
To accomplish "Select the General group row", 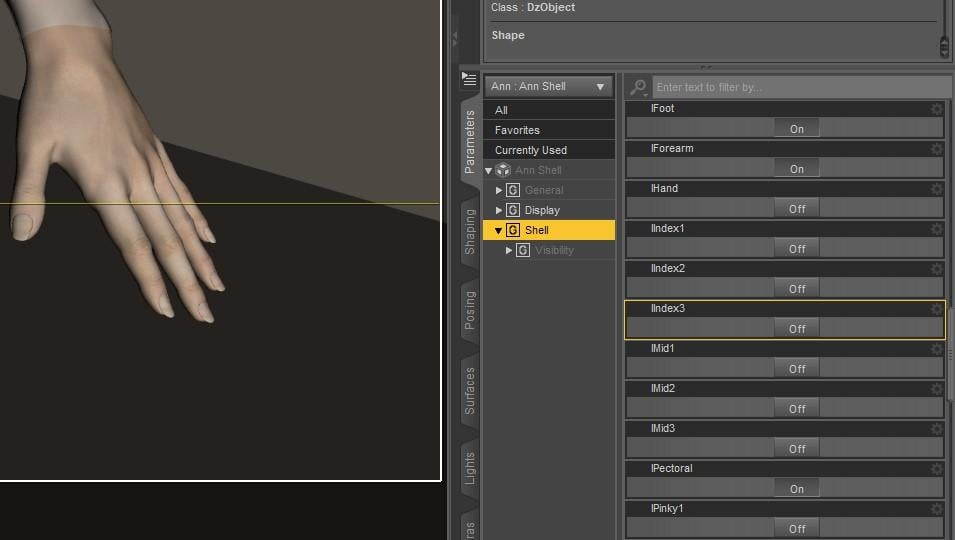I will click(x=549, y=190).
